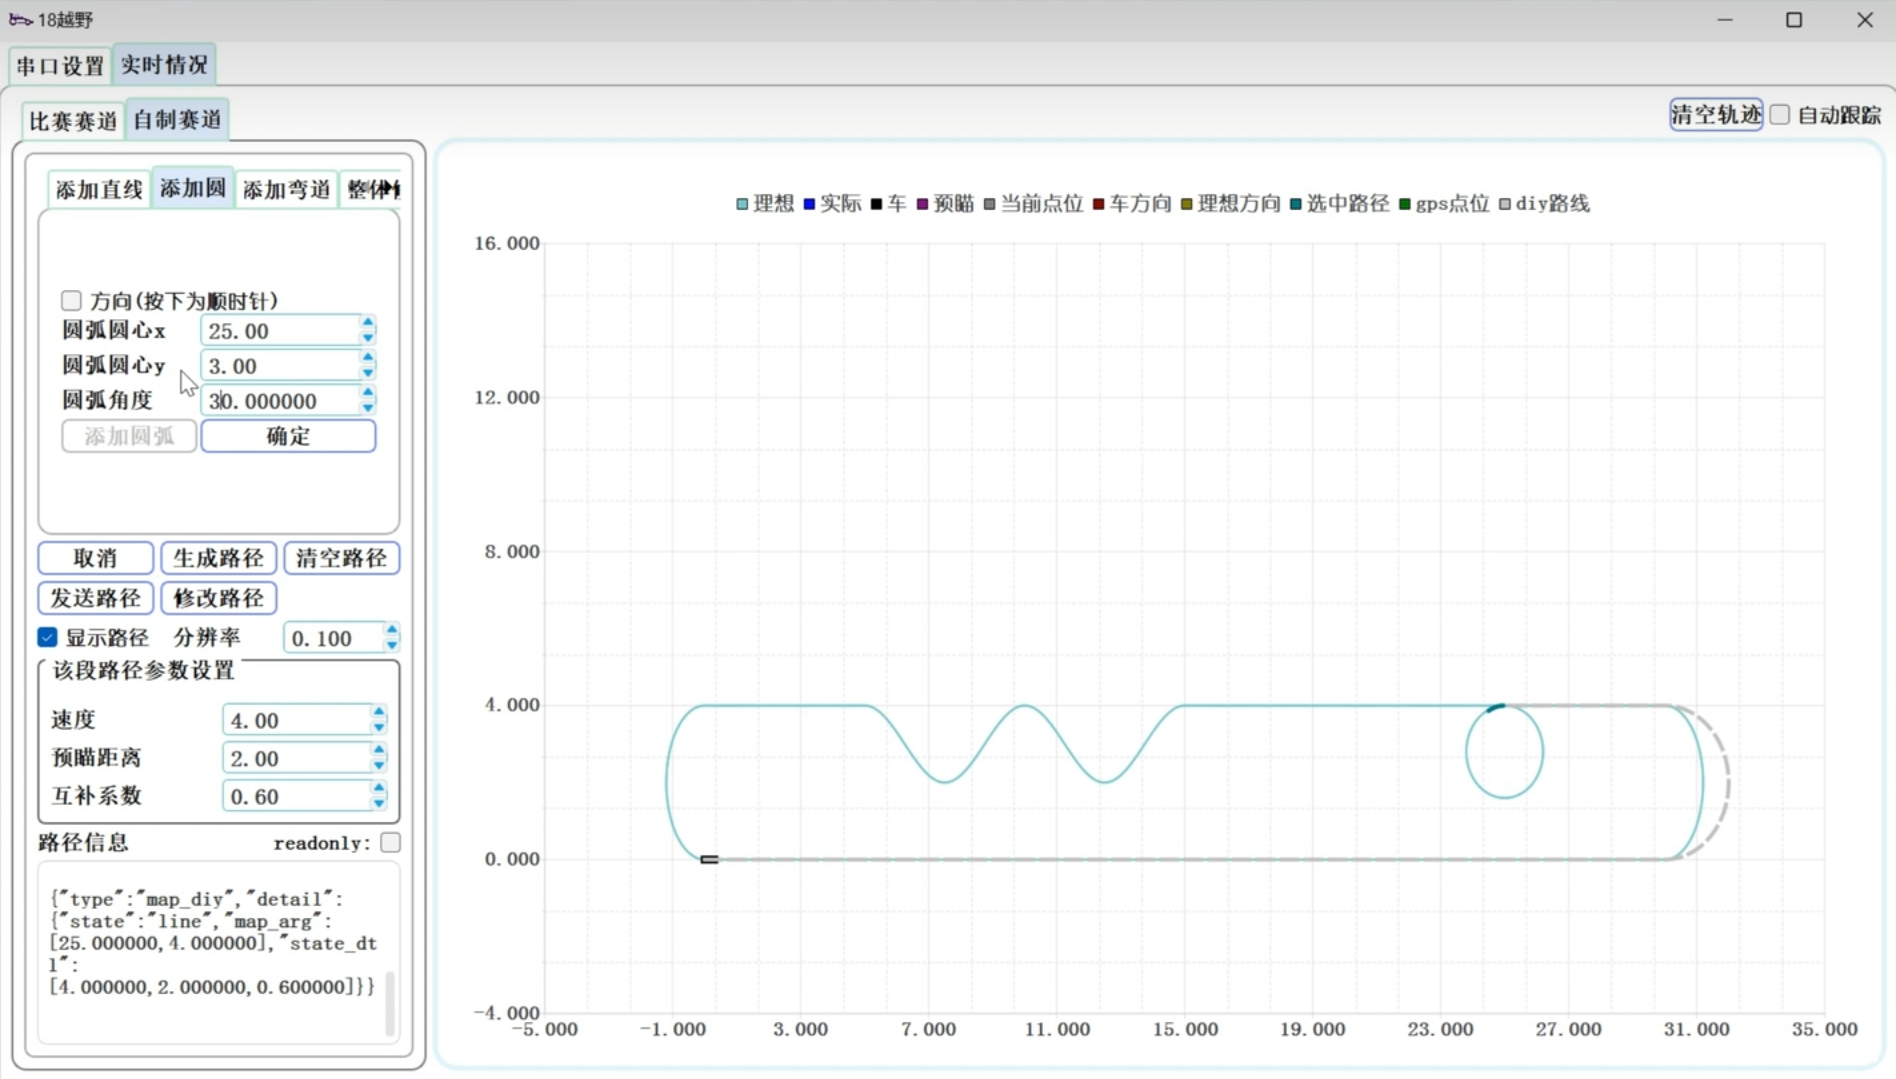Click the 车方向 legend color marker
The image size is (1896, 1079).
pyautogui.click(x=1098, y=204)
